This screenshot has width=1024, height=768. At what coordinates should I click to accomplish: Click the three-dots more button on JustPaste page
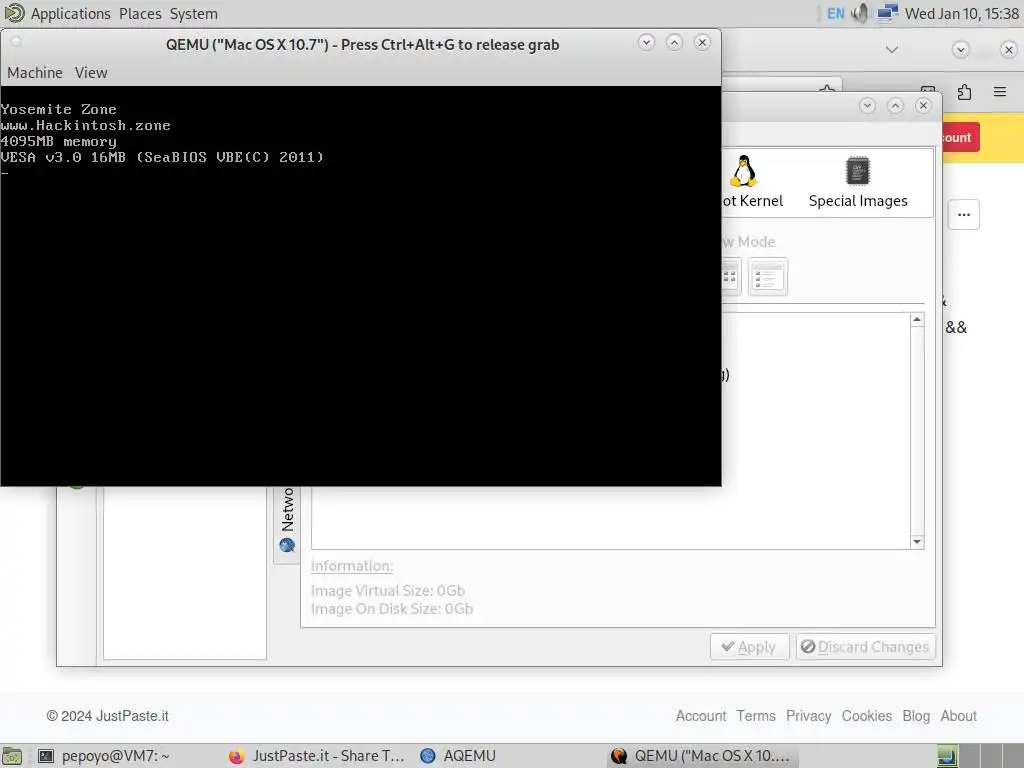point(963,214)
